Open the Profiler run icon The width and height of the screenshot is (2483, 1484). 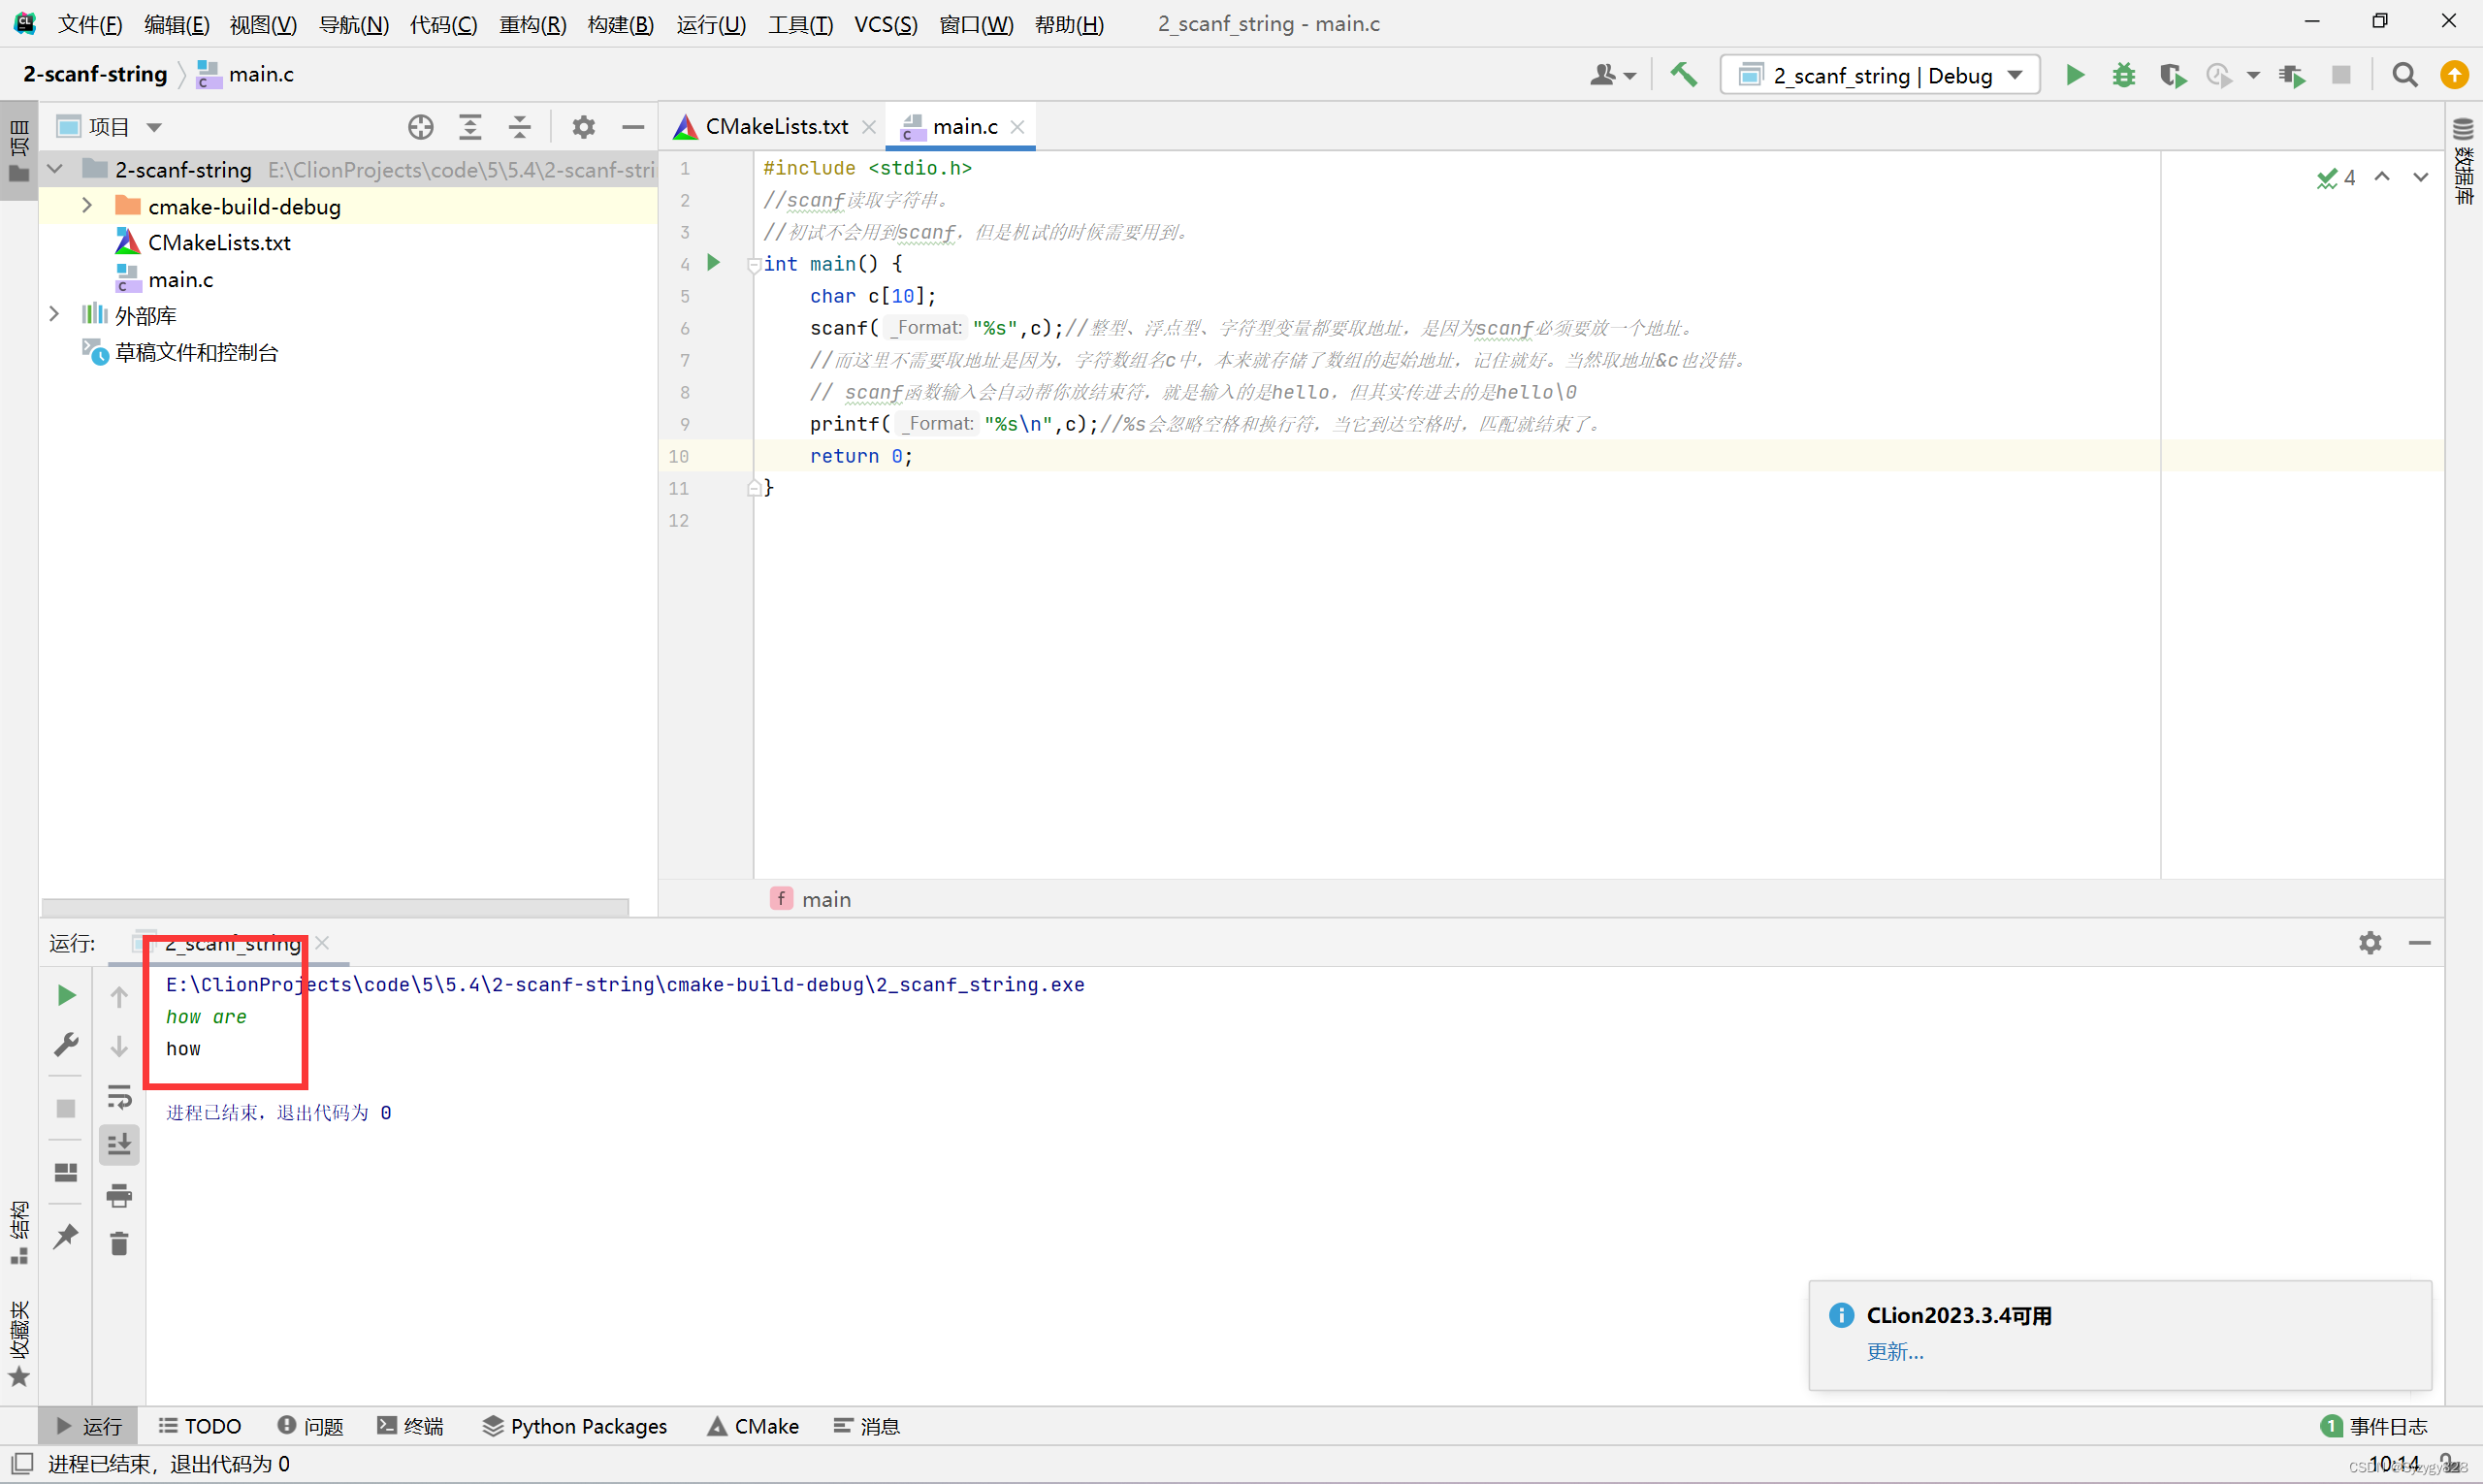(2219, 75)
